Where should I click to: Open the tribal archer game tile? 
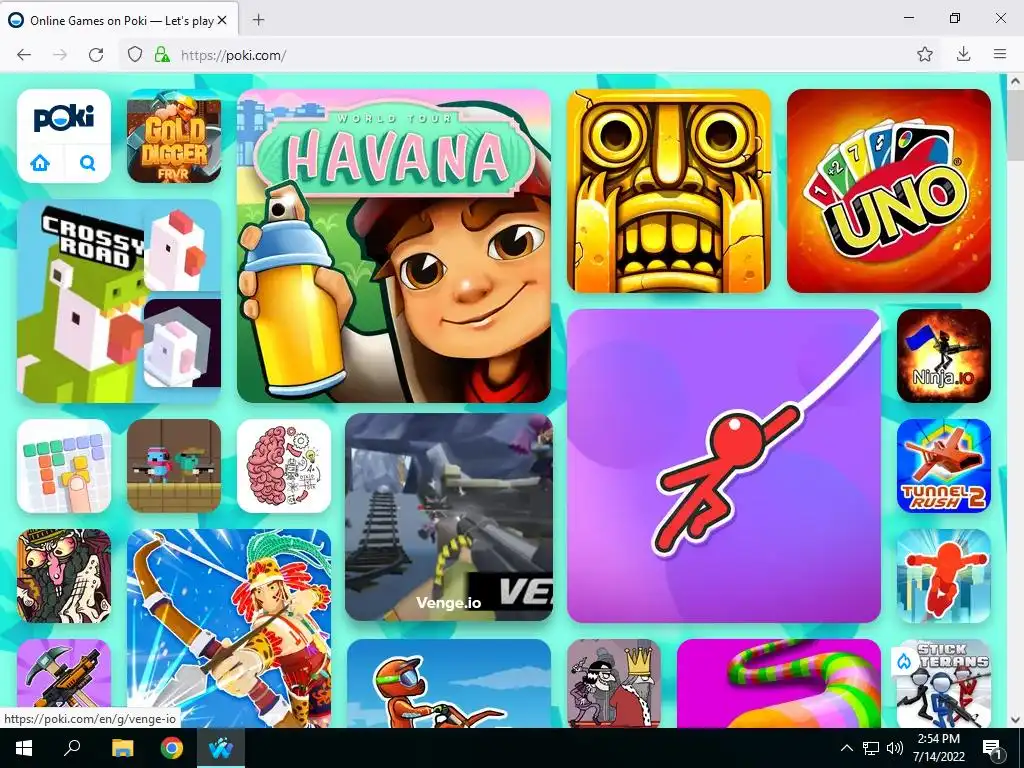[x=229, y=628]
